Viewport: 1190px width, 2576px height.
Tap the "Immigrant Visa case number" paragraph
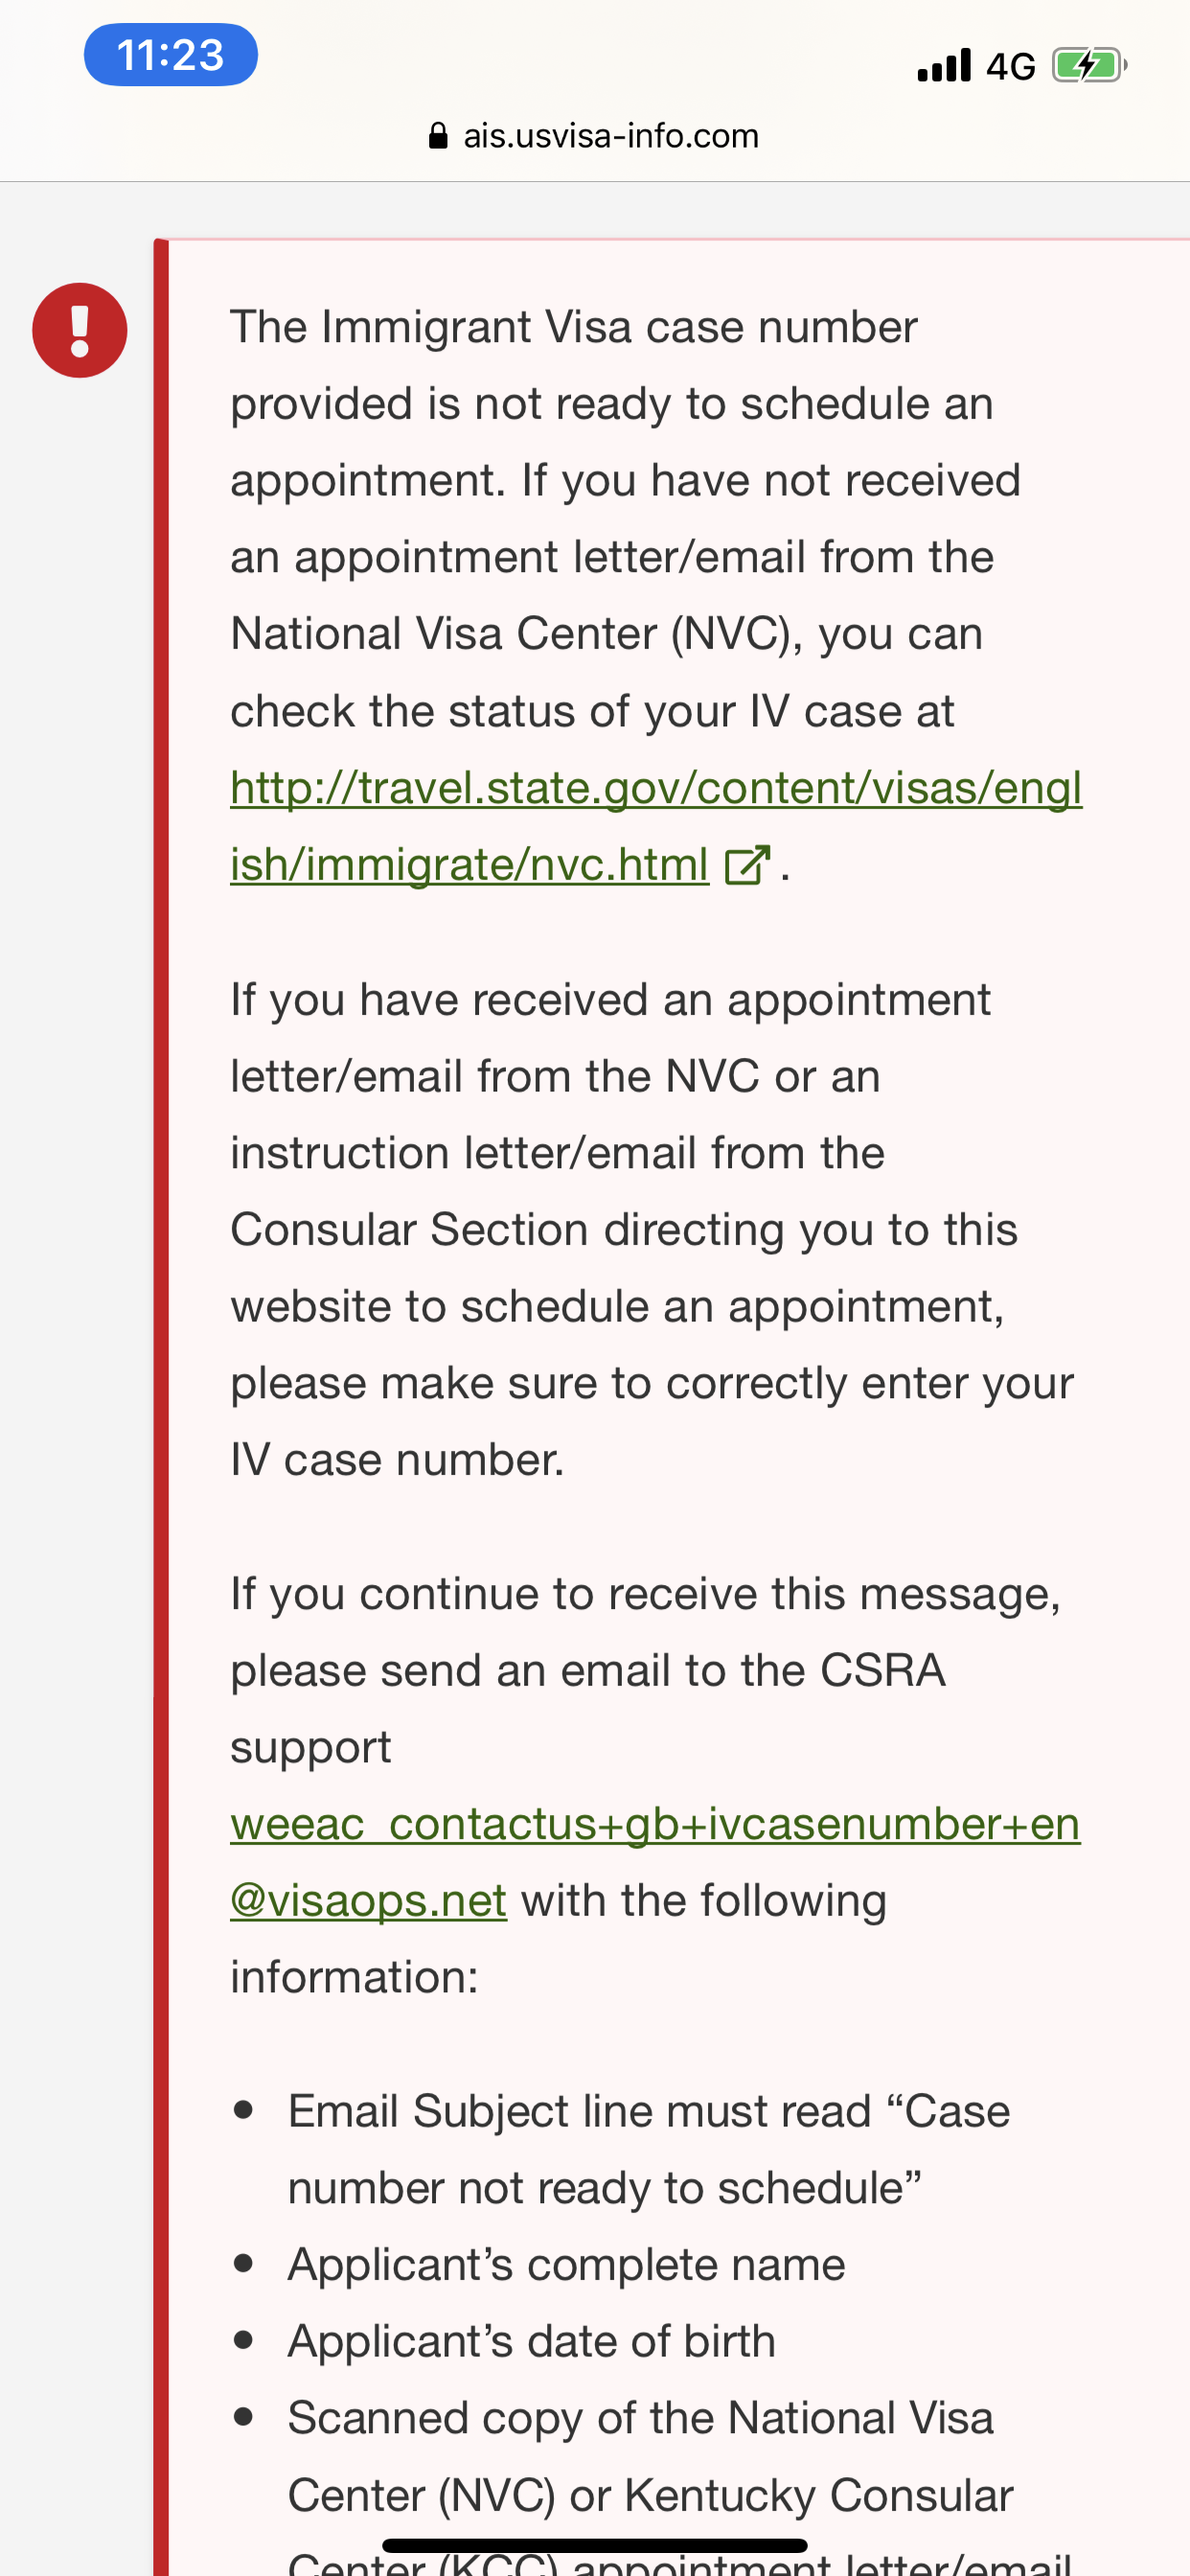pyautogui.click(x=656, y=595)
